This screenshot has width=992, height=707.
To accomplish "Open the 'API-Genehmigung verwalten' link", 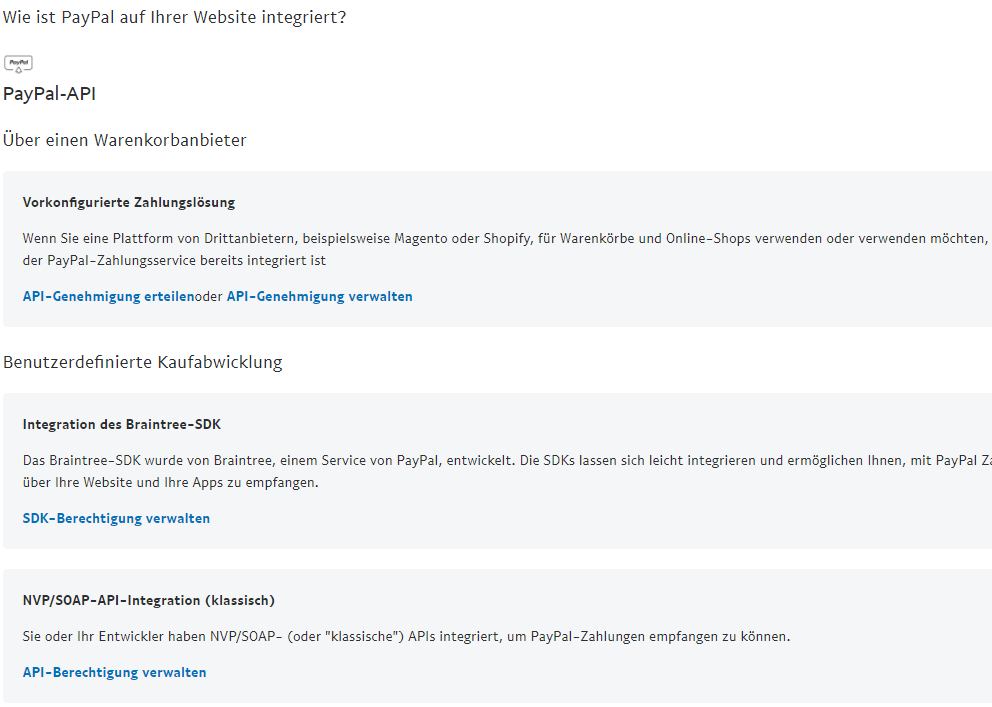I will [x=319, y=297].
